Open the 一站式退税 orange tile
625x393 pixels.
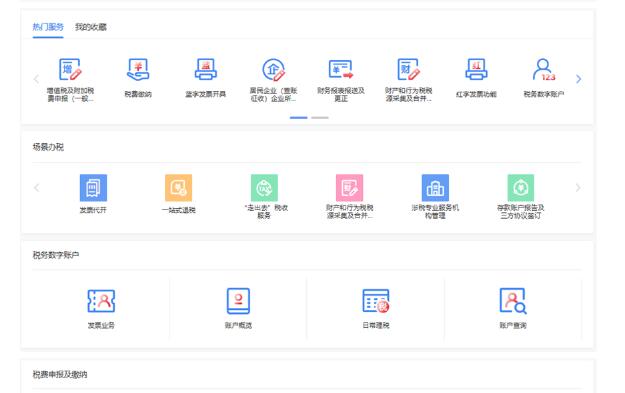[179, 188]
